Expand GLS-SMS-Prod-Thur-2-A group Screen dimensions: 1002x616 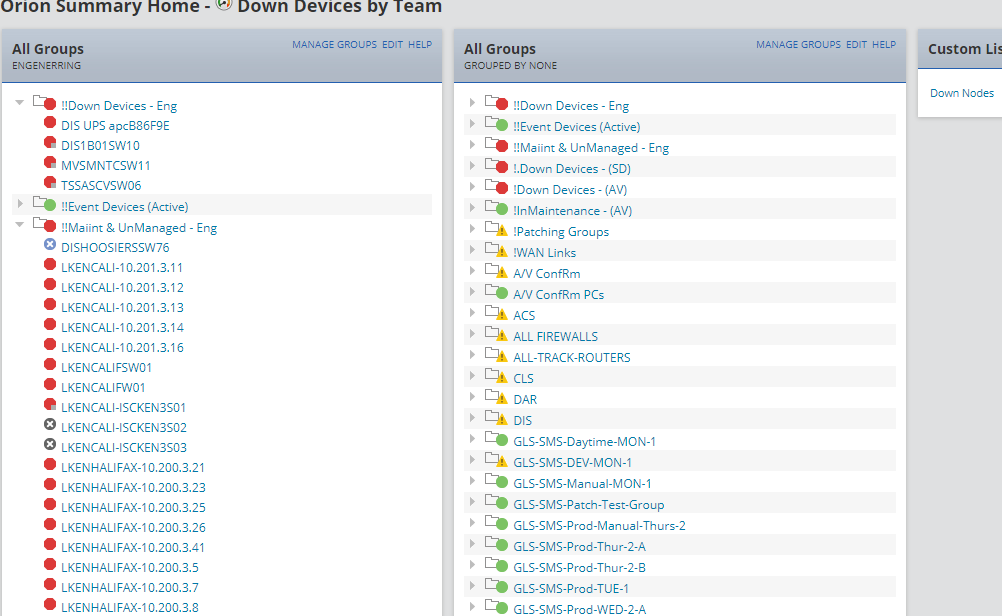point(472,543)
